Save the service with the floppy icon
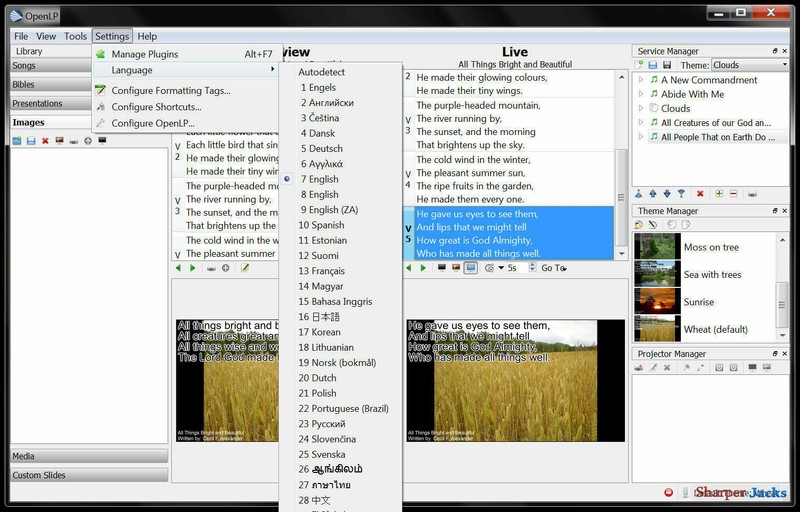The width and height of the screenshot is (800, 512). coord(667,65)
